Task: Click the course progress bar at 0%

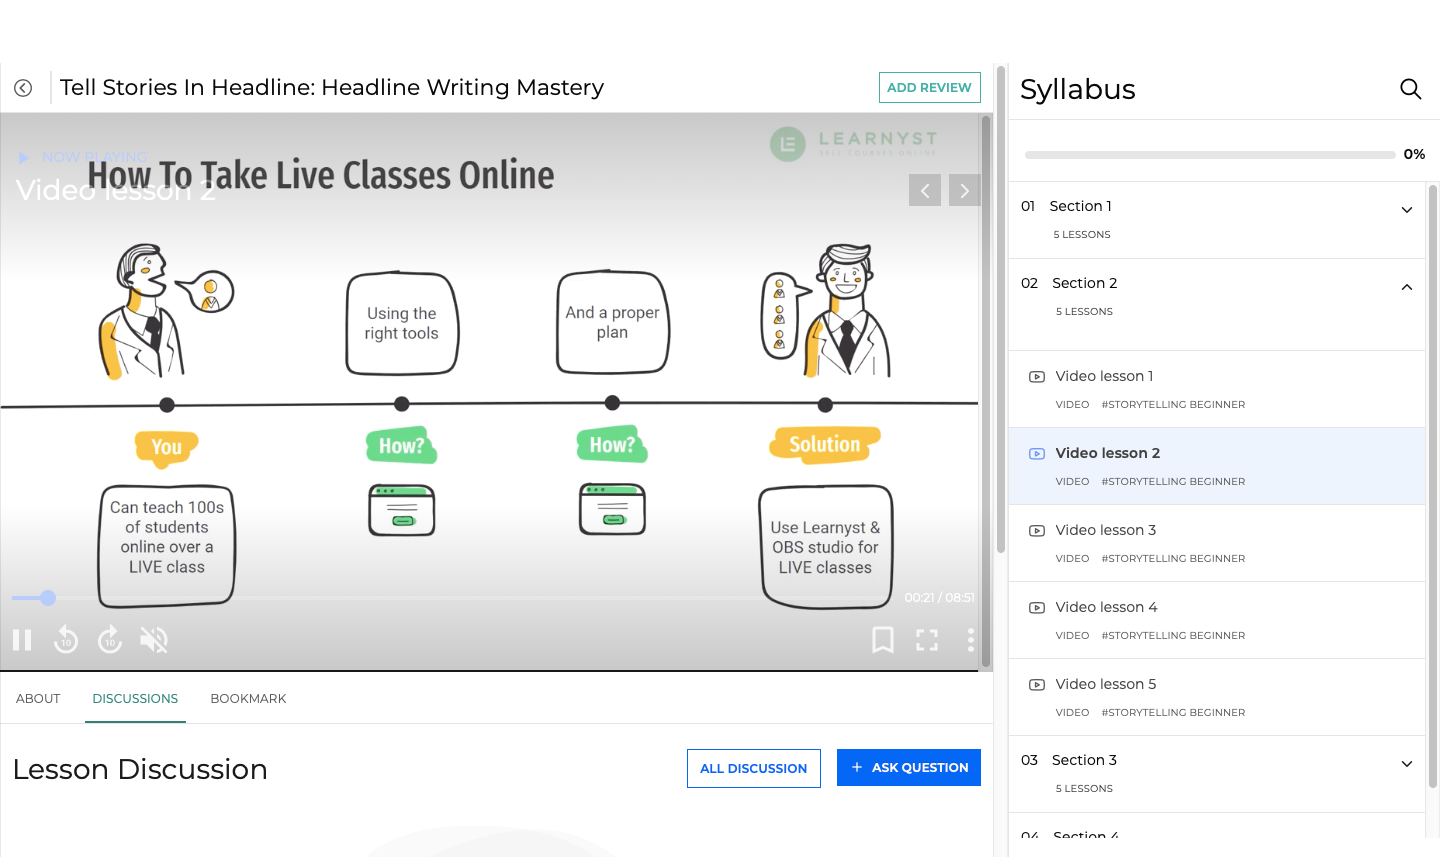Action: [1210, 155]
